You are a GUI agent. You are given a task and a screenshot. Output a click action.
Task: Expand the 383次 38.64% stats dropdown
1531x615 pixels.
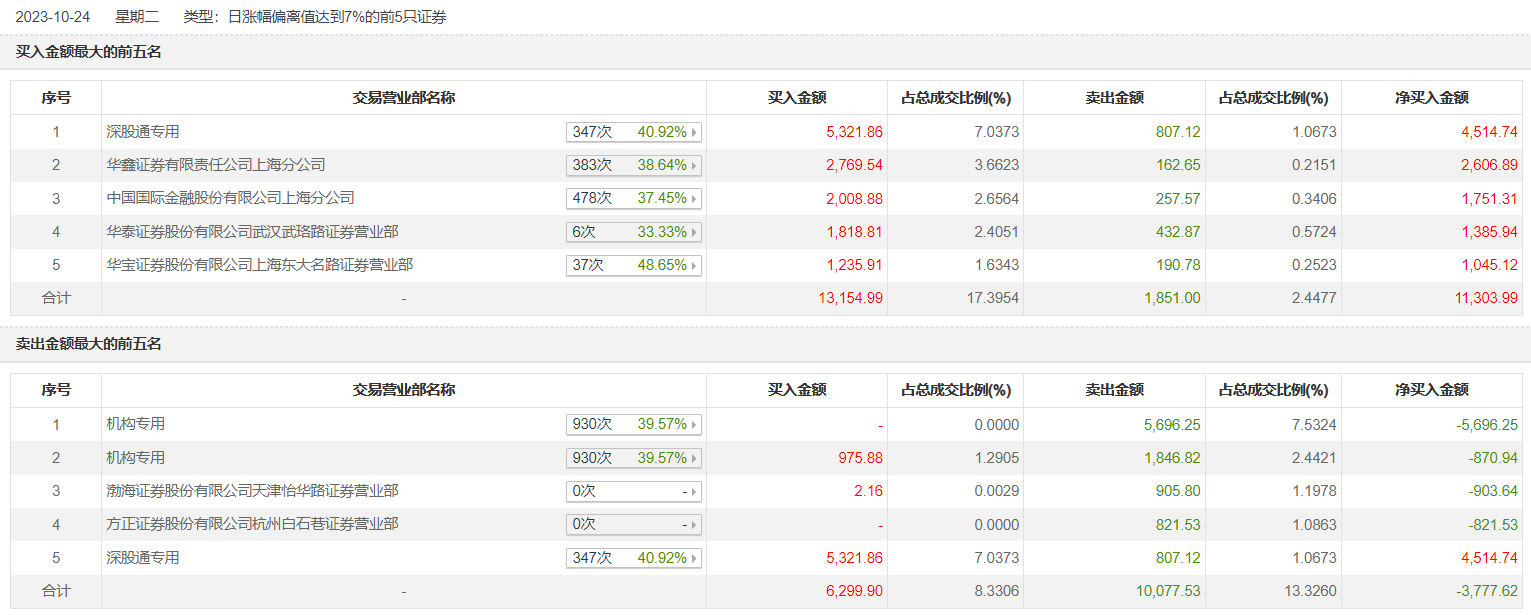point(633,165)
